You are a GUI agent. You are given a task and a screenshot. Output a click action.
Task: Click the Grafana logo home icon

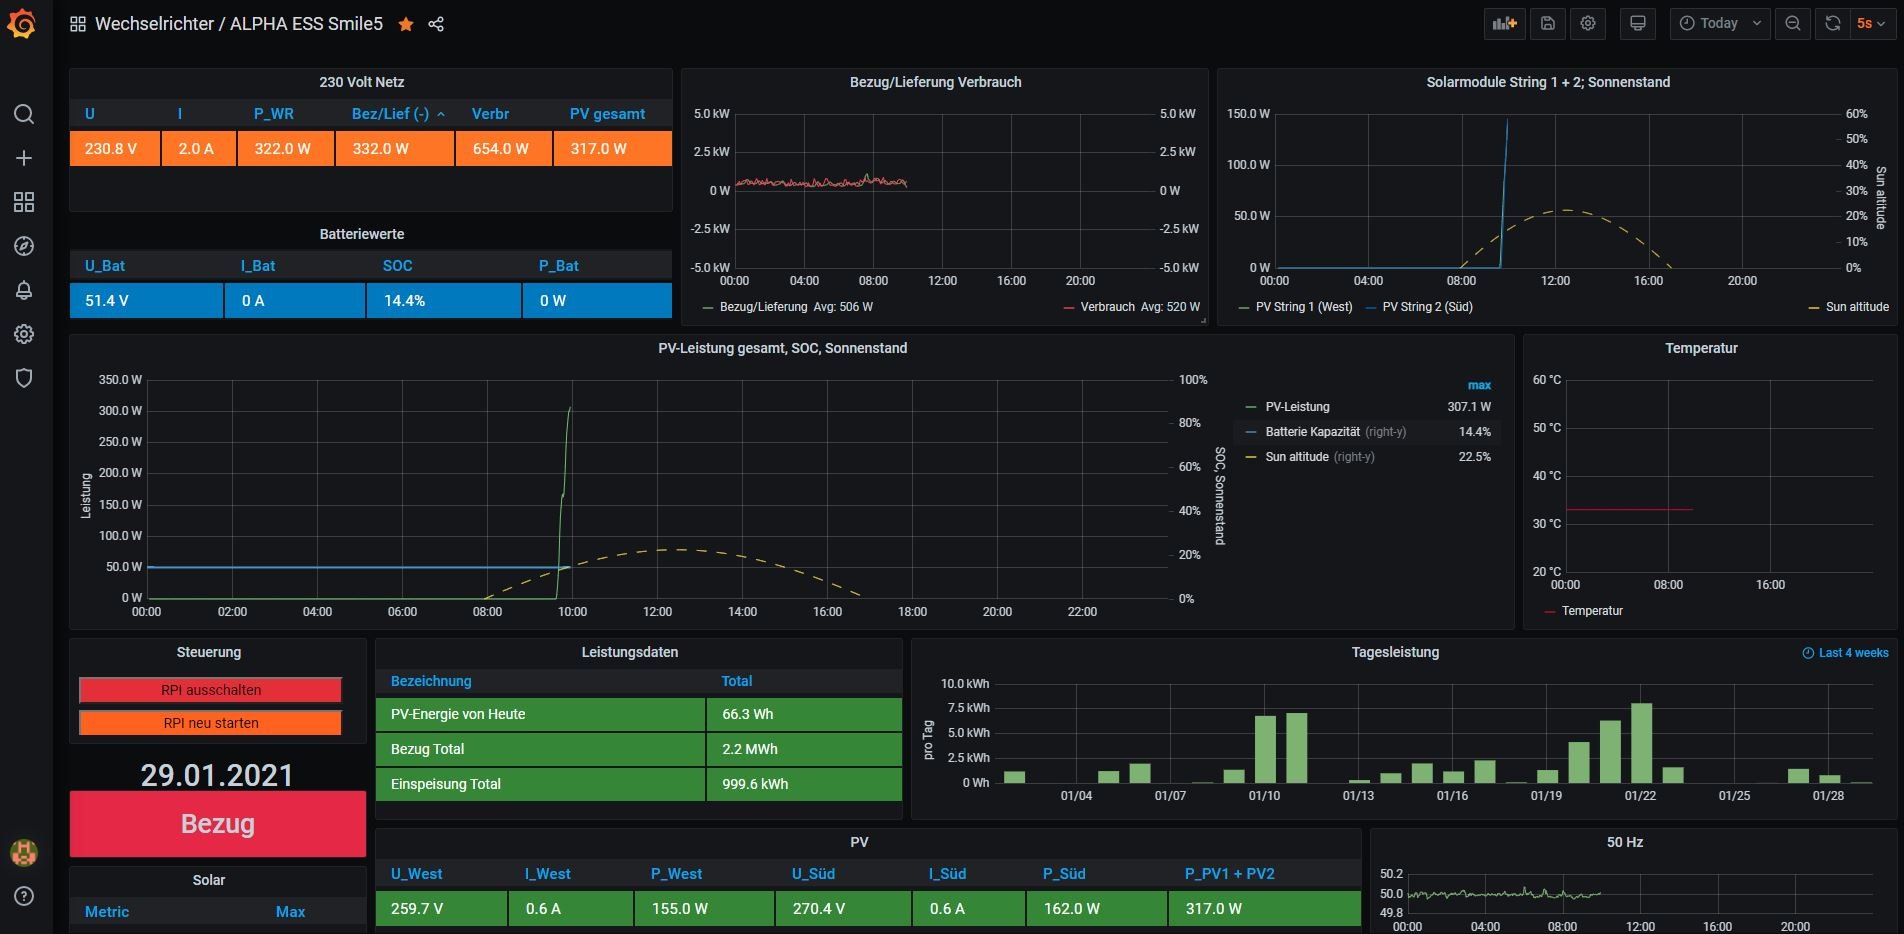click(22, 24)
